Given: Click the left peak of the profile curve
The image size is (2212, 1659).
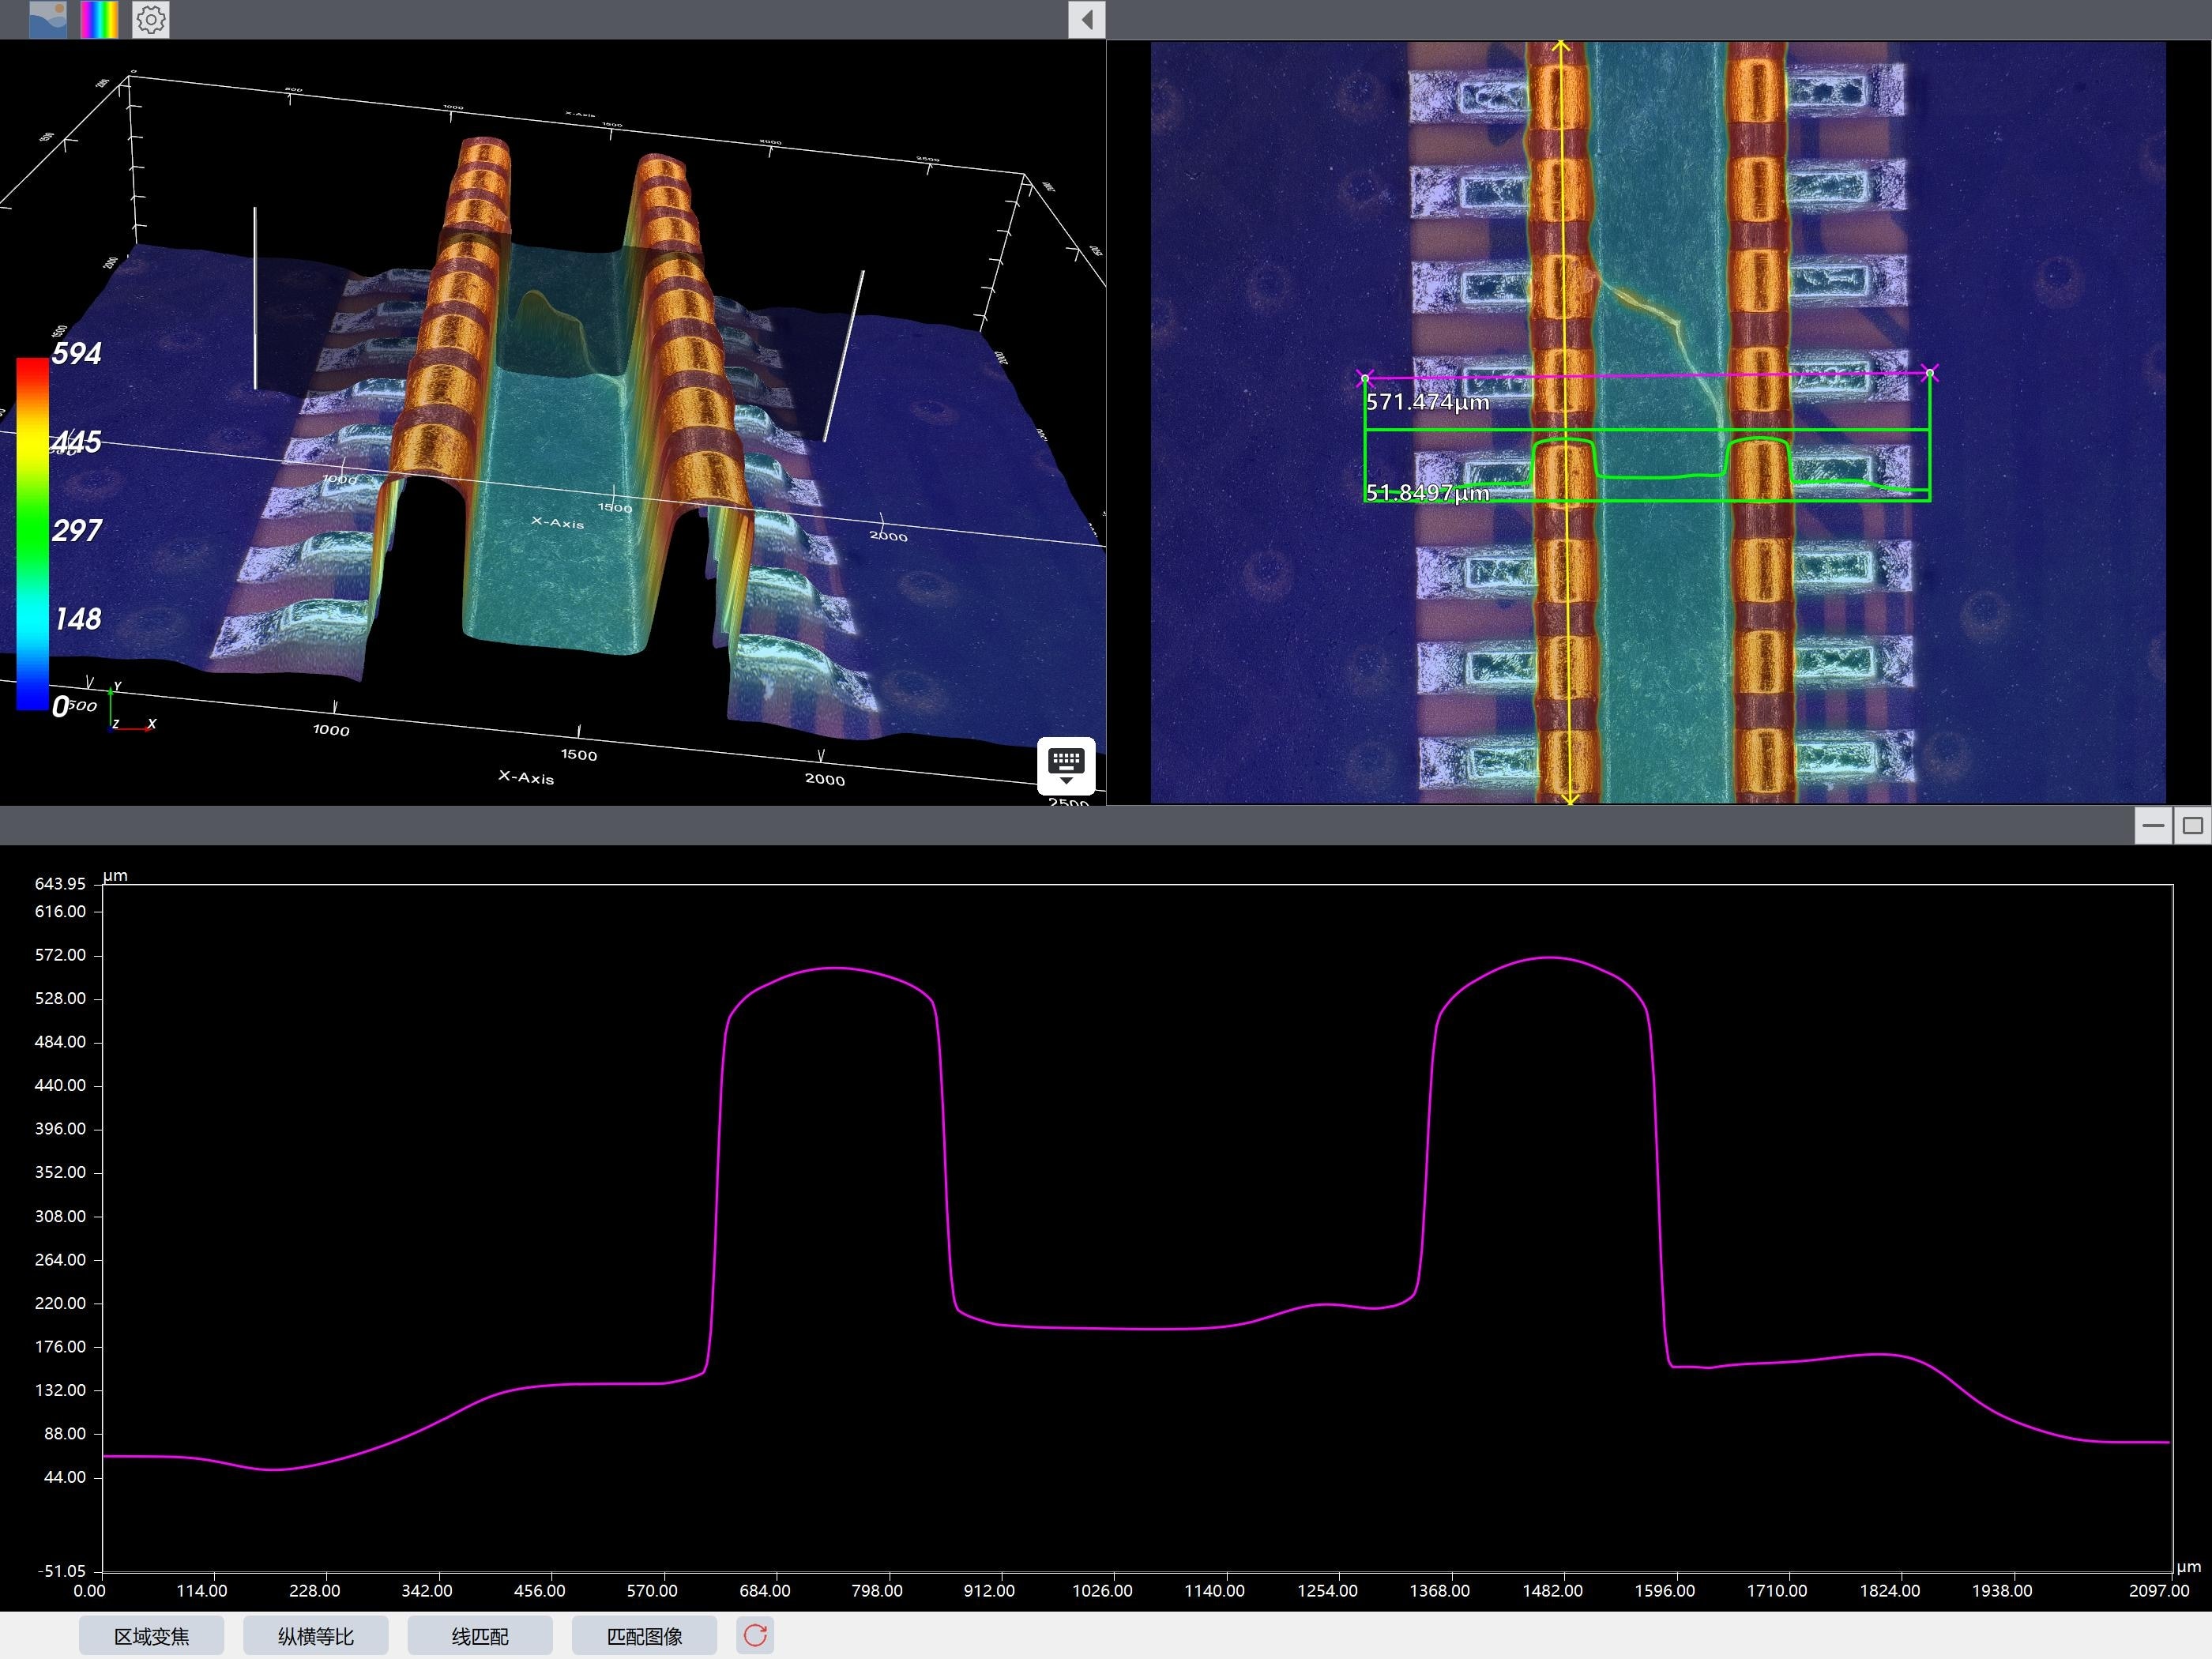Looking at the screenshot, I should (835, 968).
